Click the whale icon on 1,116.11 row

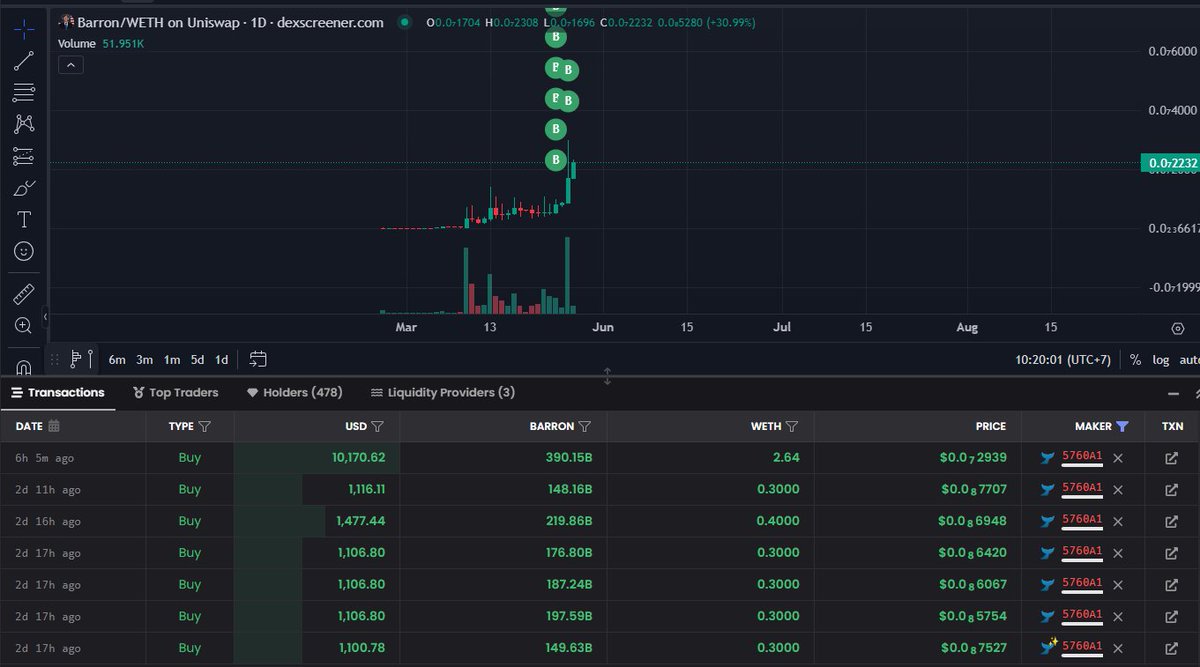click(1048, 490)
